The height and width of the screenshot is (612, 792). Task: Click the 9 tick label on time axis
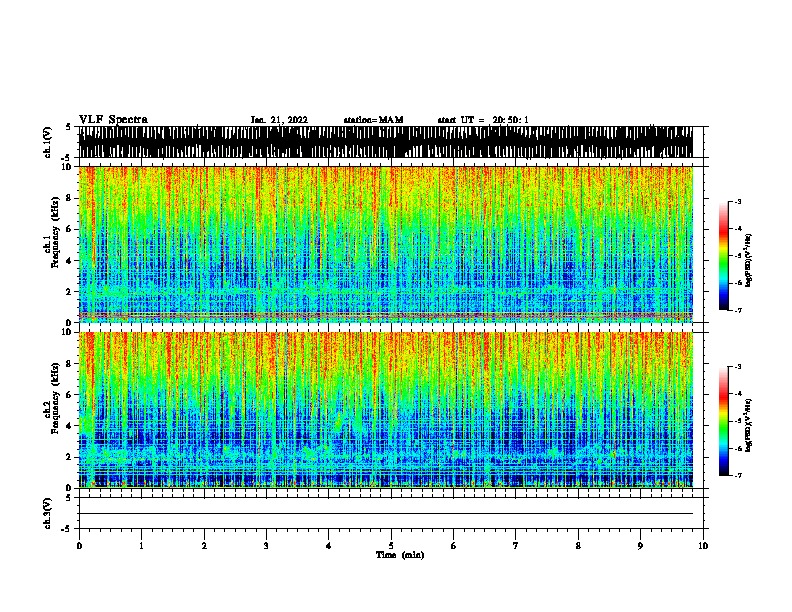(640, 546)
